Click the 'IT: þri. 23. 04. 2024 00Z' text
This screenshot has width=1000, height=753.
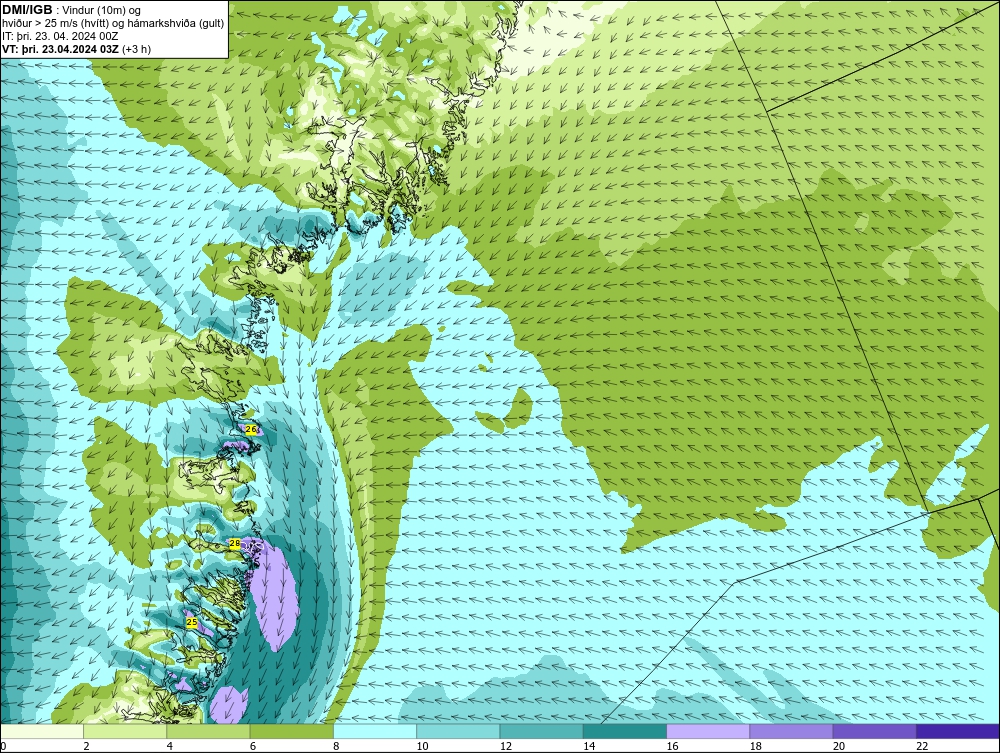click(x=61, y=36)
